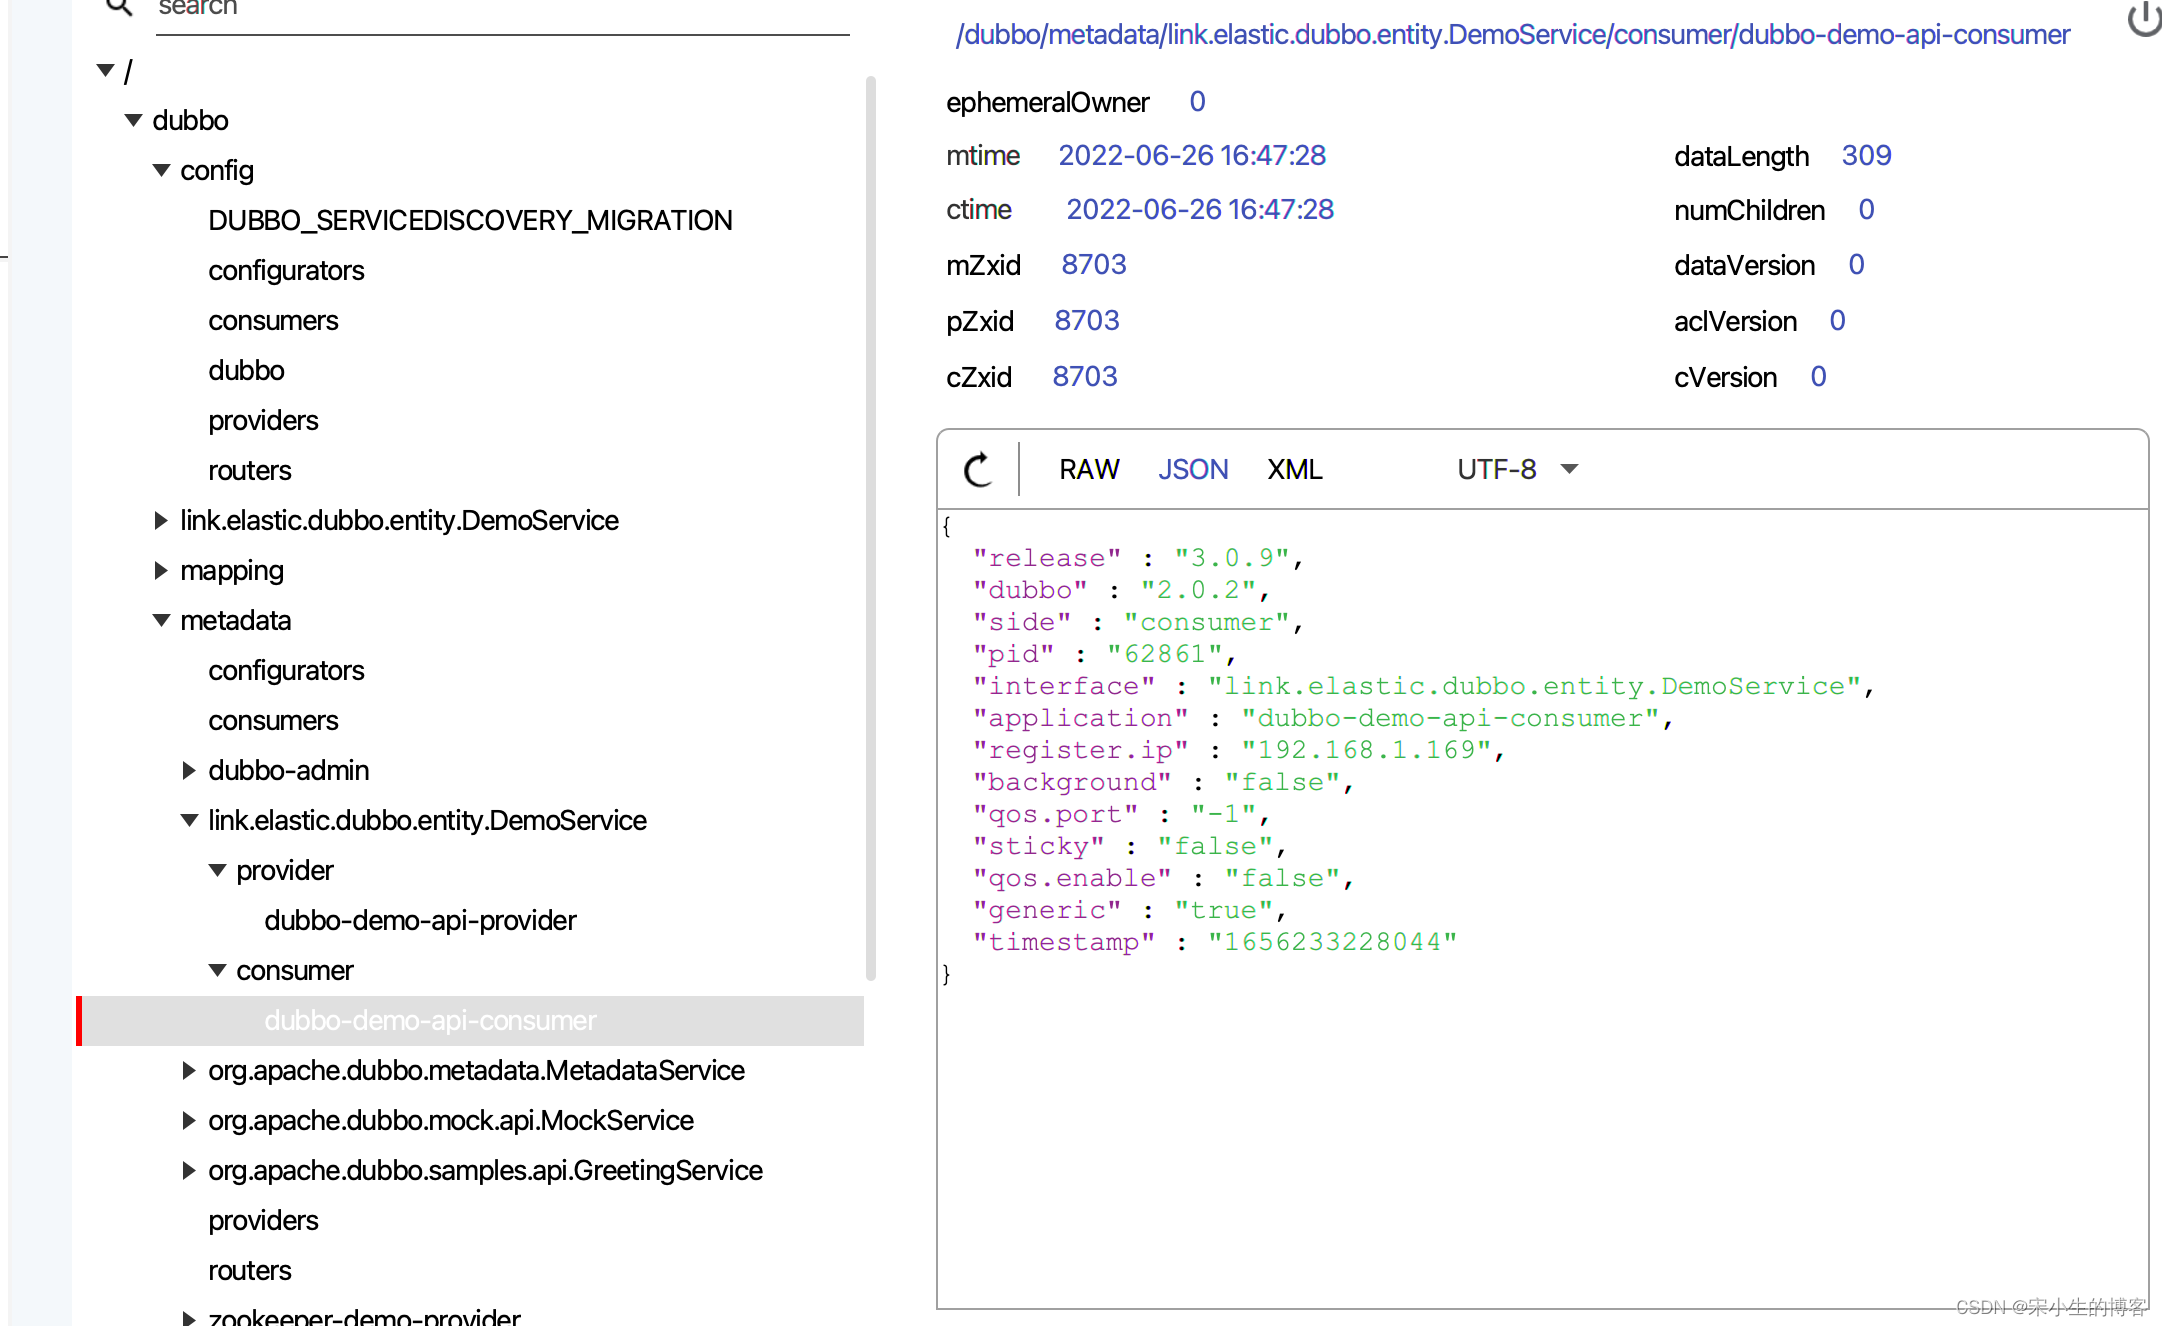
Task: Collapse the consumer node arrow
Action: 217,970
